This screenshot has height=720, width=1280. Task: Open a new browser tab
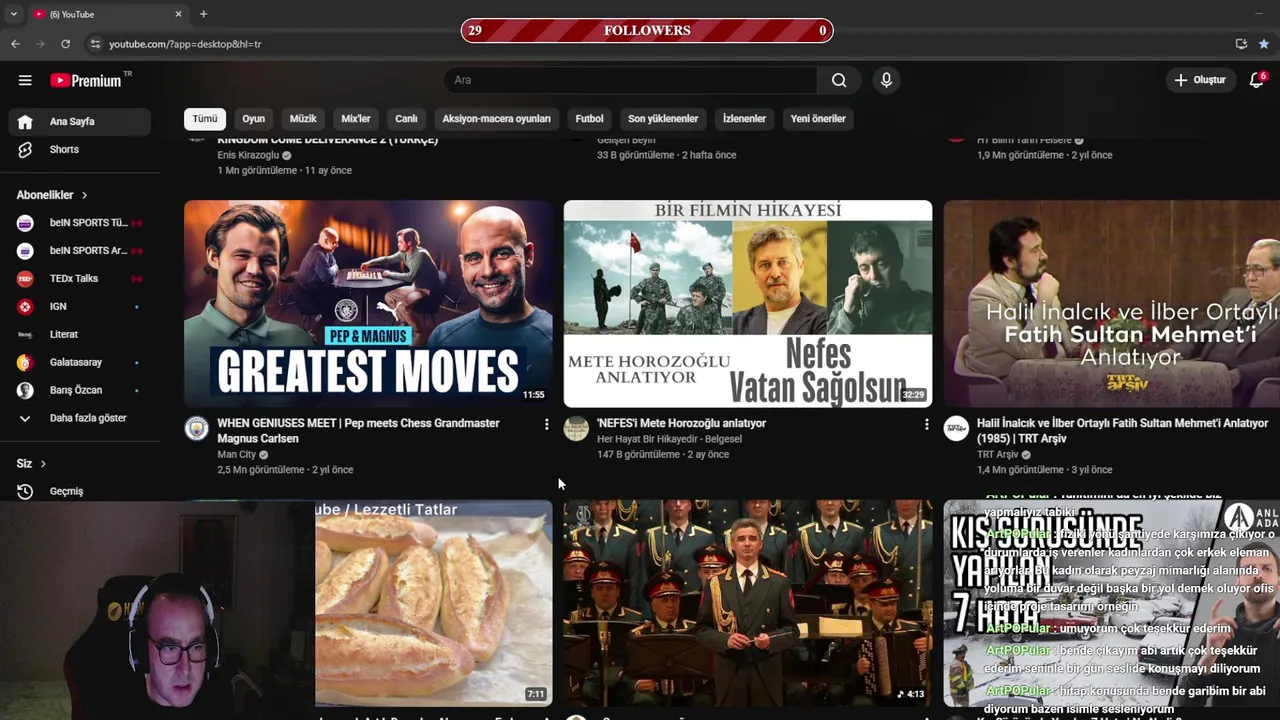click(x=203, y=14)
